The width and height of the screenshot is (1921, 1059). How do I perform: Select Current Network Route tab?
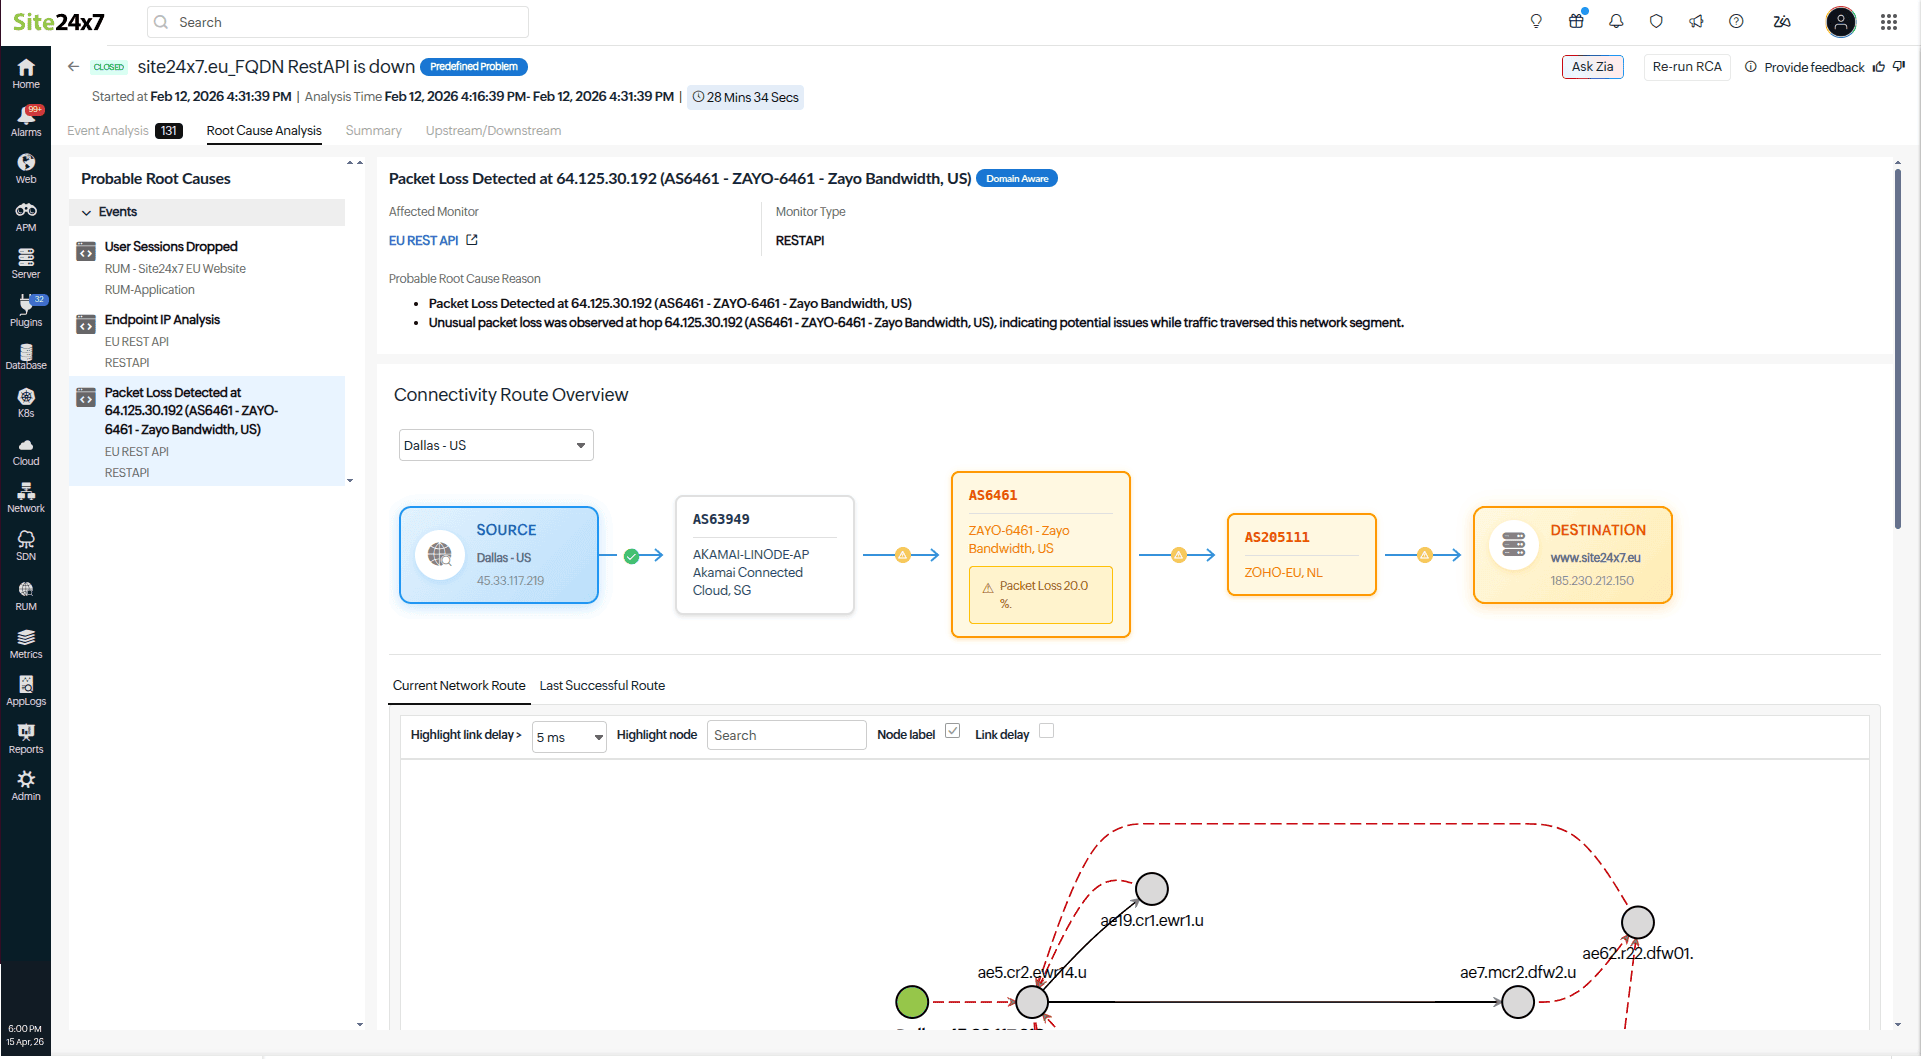458,685
